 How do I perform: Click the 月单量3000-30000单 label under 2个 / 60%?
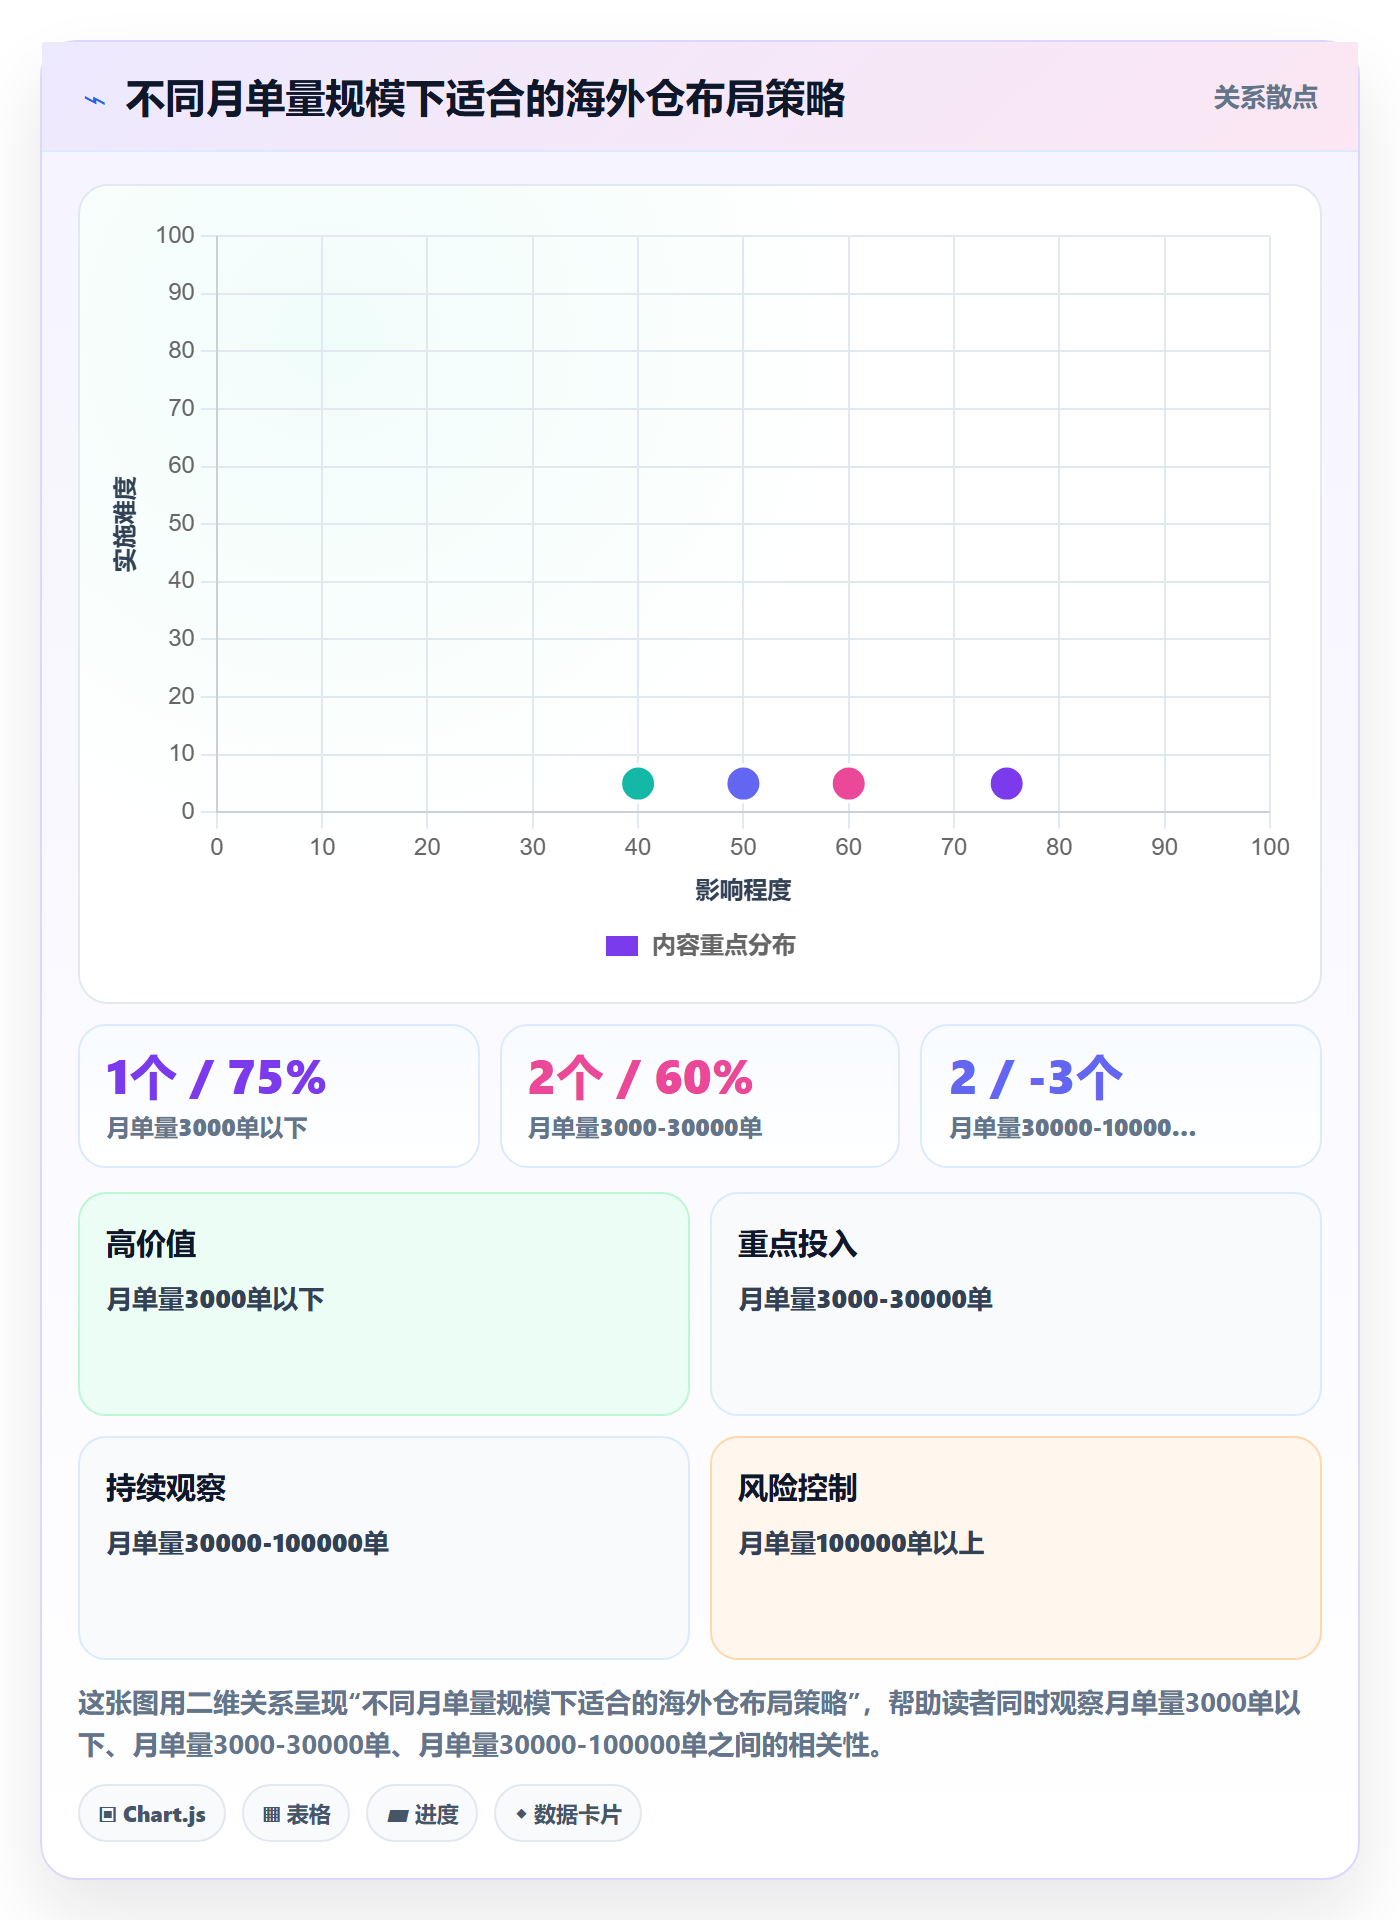[x=645, y=1128]
